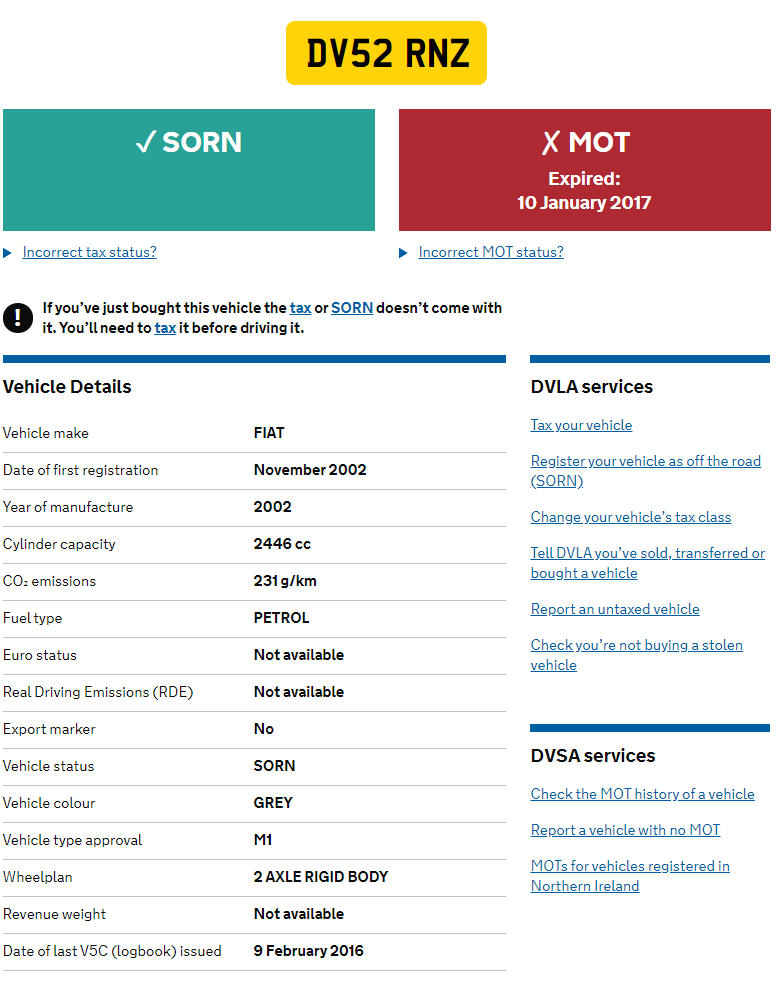The height and width of the screenshot is (985, 778).
Task: Follow the first 'tax' link in warning
Action: 300,308
